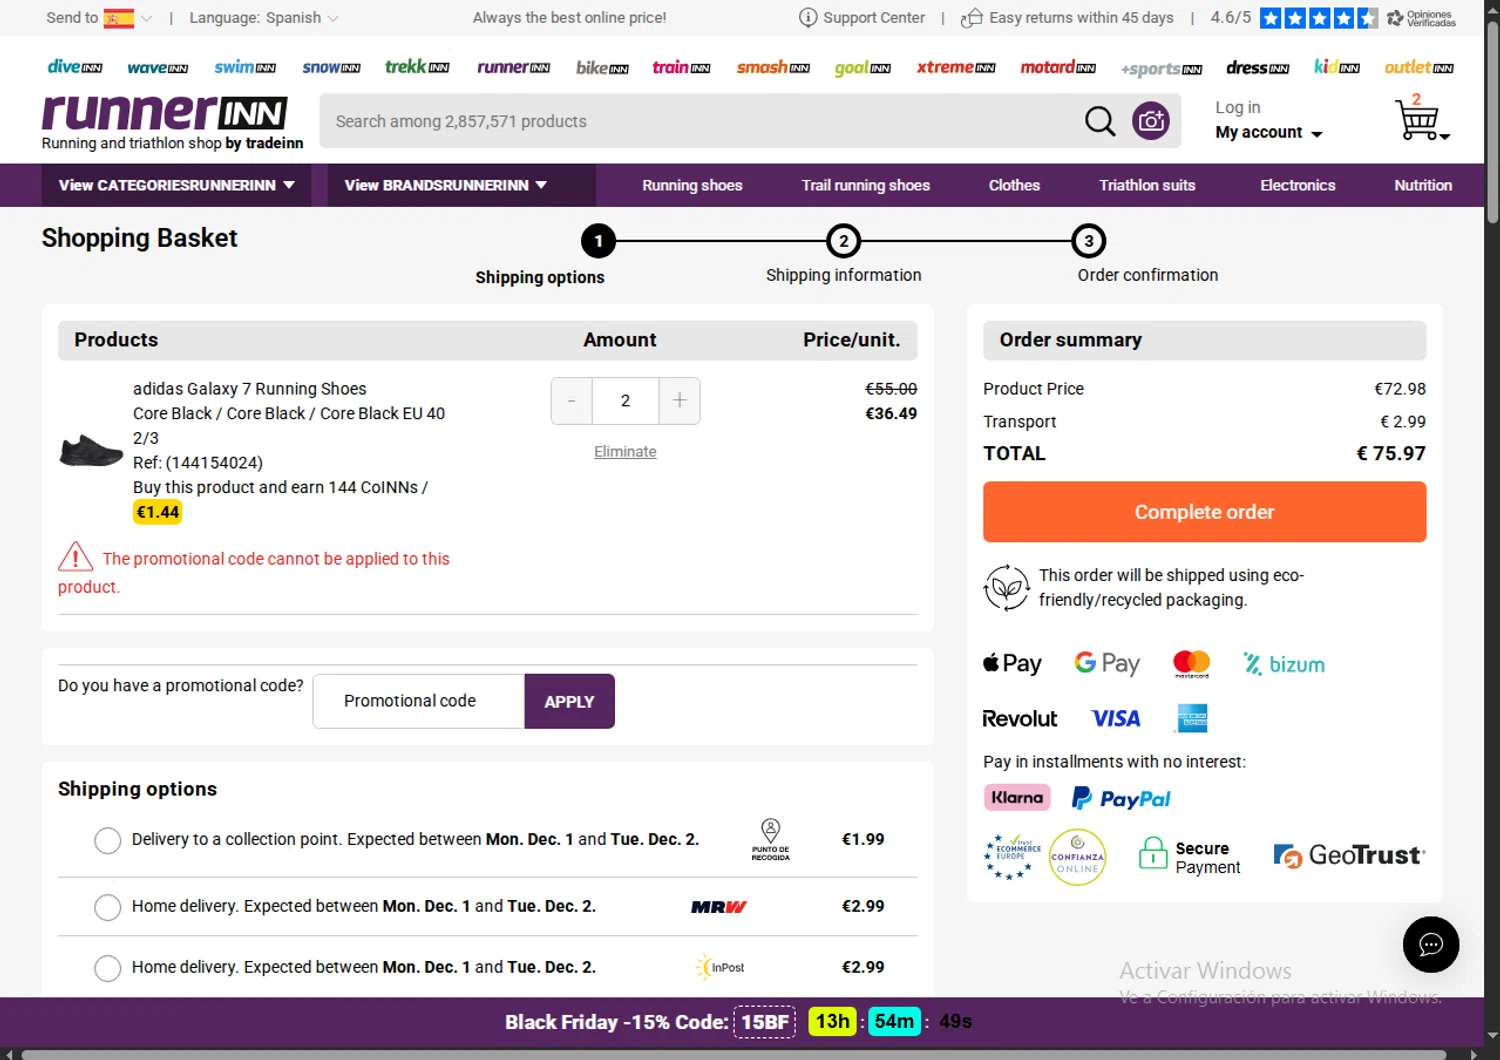Open the Triathlon suits menu item
This screenshot has width=1500, height=1060.
point(1147,185)
